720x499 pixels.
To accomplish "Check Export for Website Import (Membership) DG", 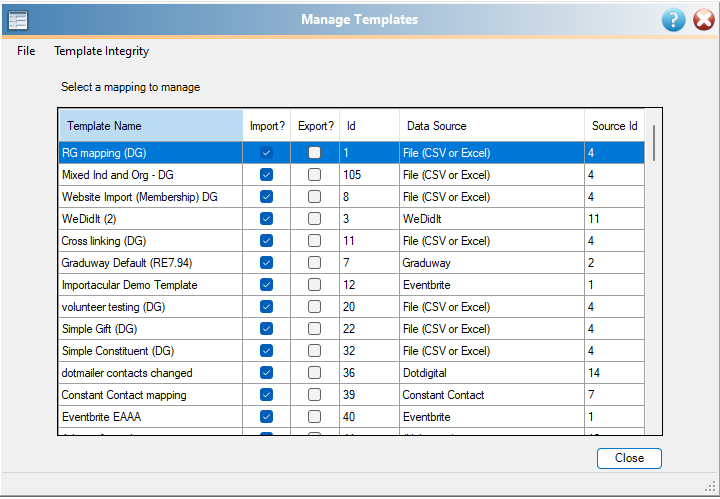I will click(315, 196).
